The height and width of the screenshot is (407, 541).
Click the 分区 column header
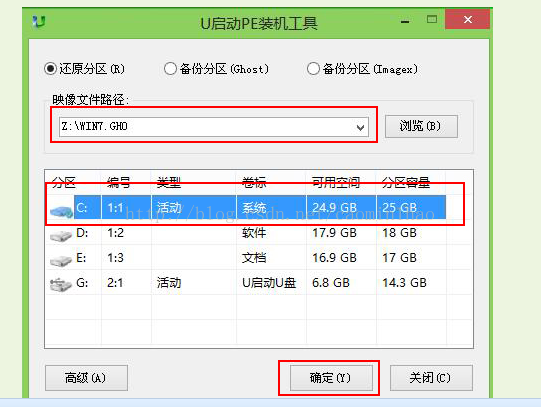(64, 182)
